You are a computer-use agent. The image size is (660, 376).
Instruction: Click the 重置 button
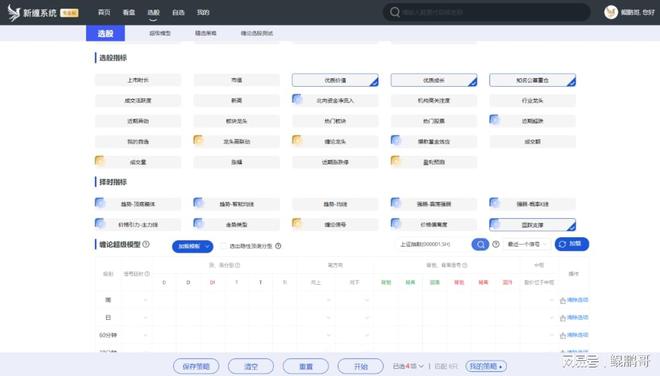(306, 366)
